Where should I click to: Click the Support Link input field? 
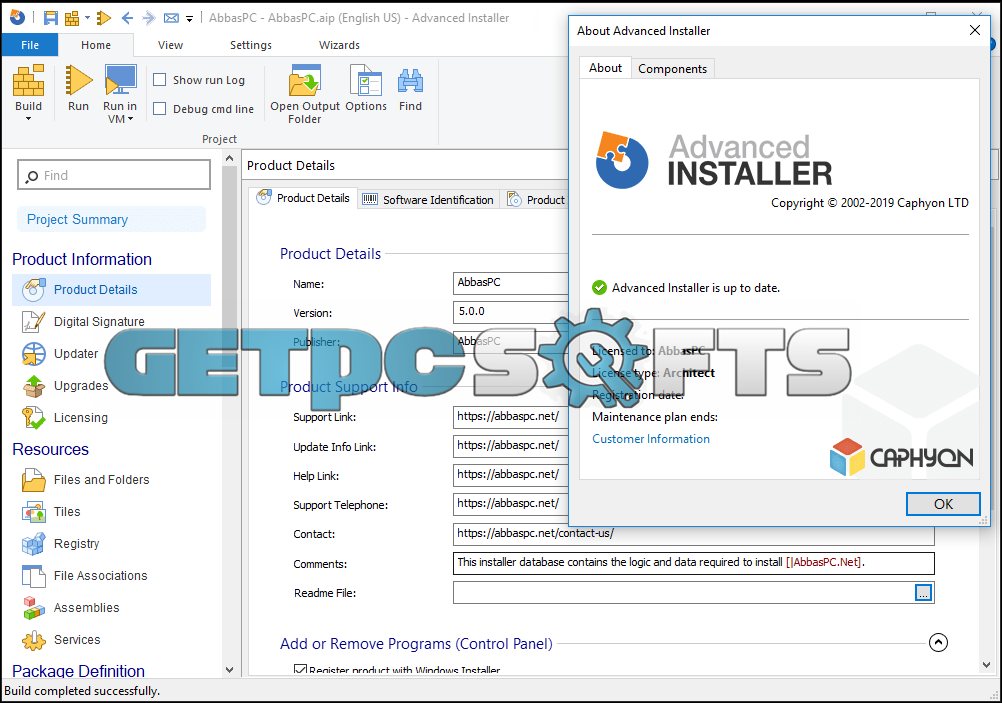pyautogui.click(x=511, y=417)
